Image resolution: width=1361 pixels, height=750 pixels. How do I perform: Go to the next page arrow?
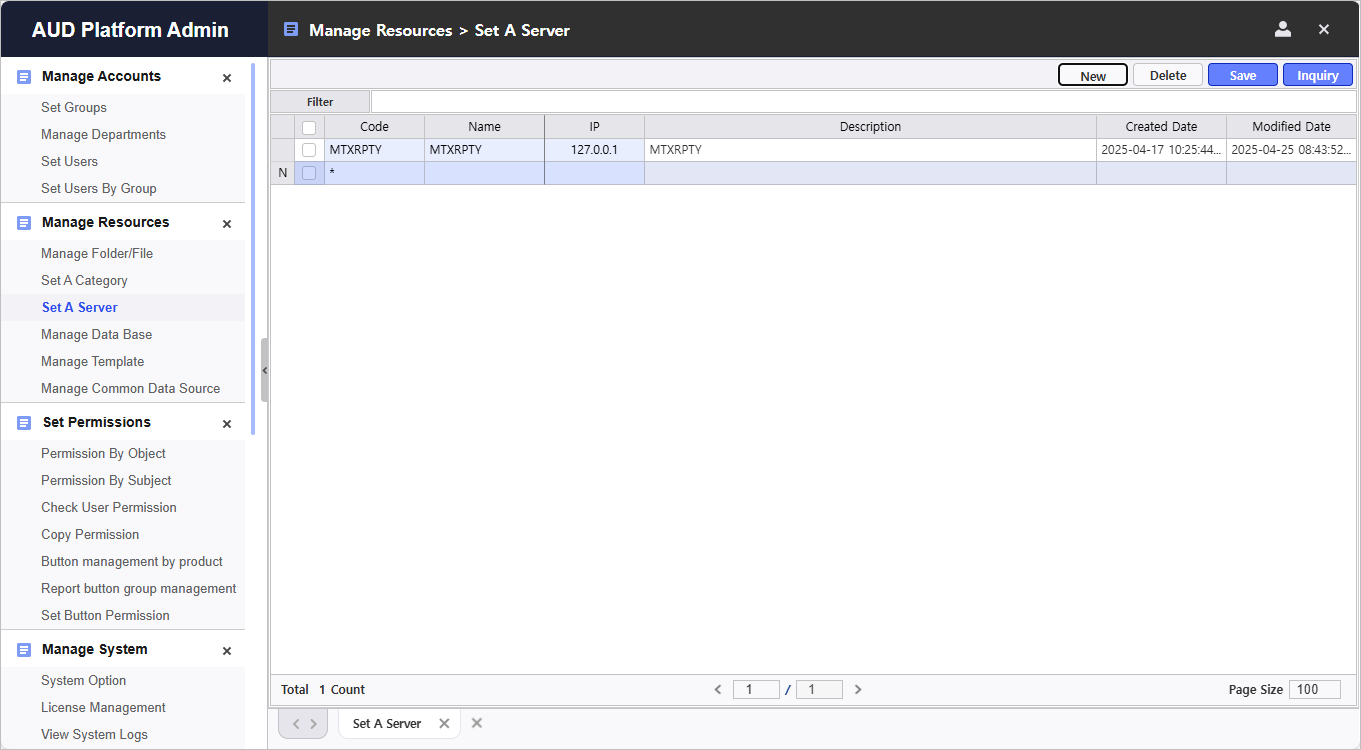[x=858, y=689]
